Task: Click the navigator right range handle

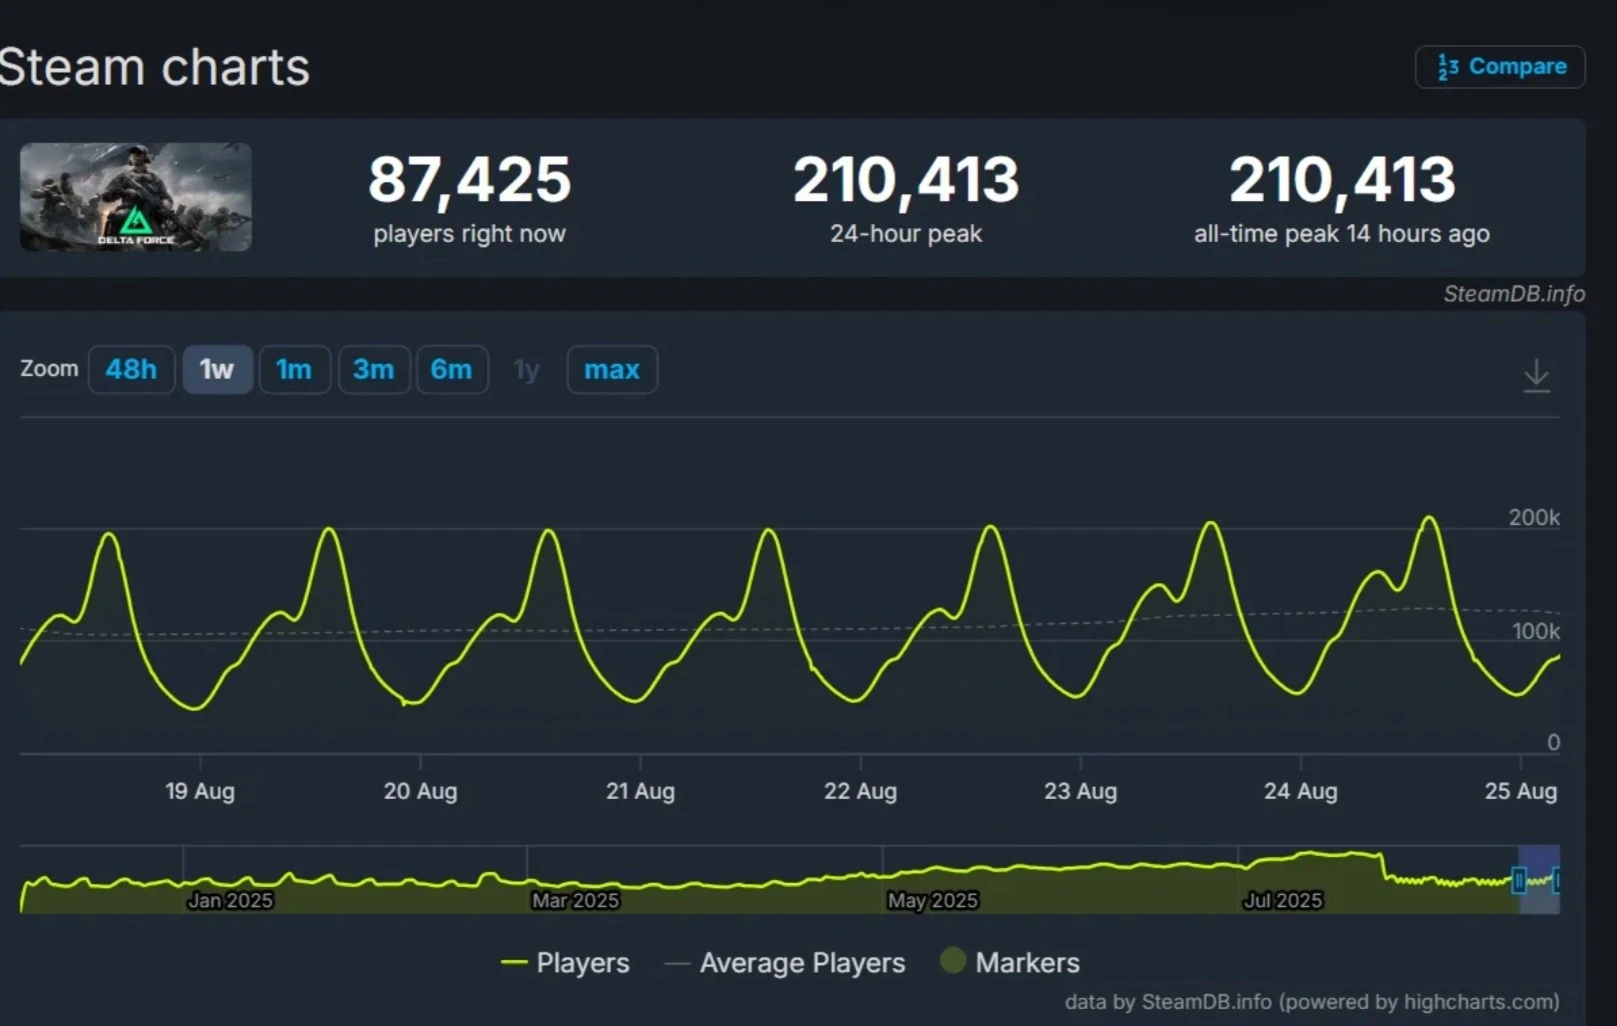Action: pos(1556,880)
